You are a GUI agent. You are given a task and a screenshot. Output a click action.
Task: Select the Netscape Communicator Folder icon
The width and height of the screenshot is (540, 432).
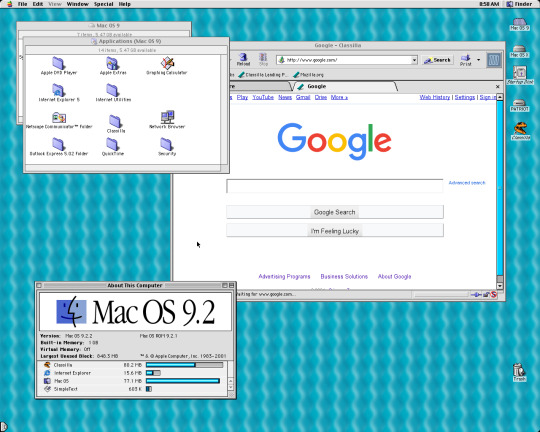coord(59,117)
